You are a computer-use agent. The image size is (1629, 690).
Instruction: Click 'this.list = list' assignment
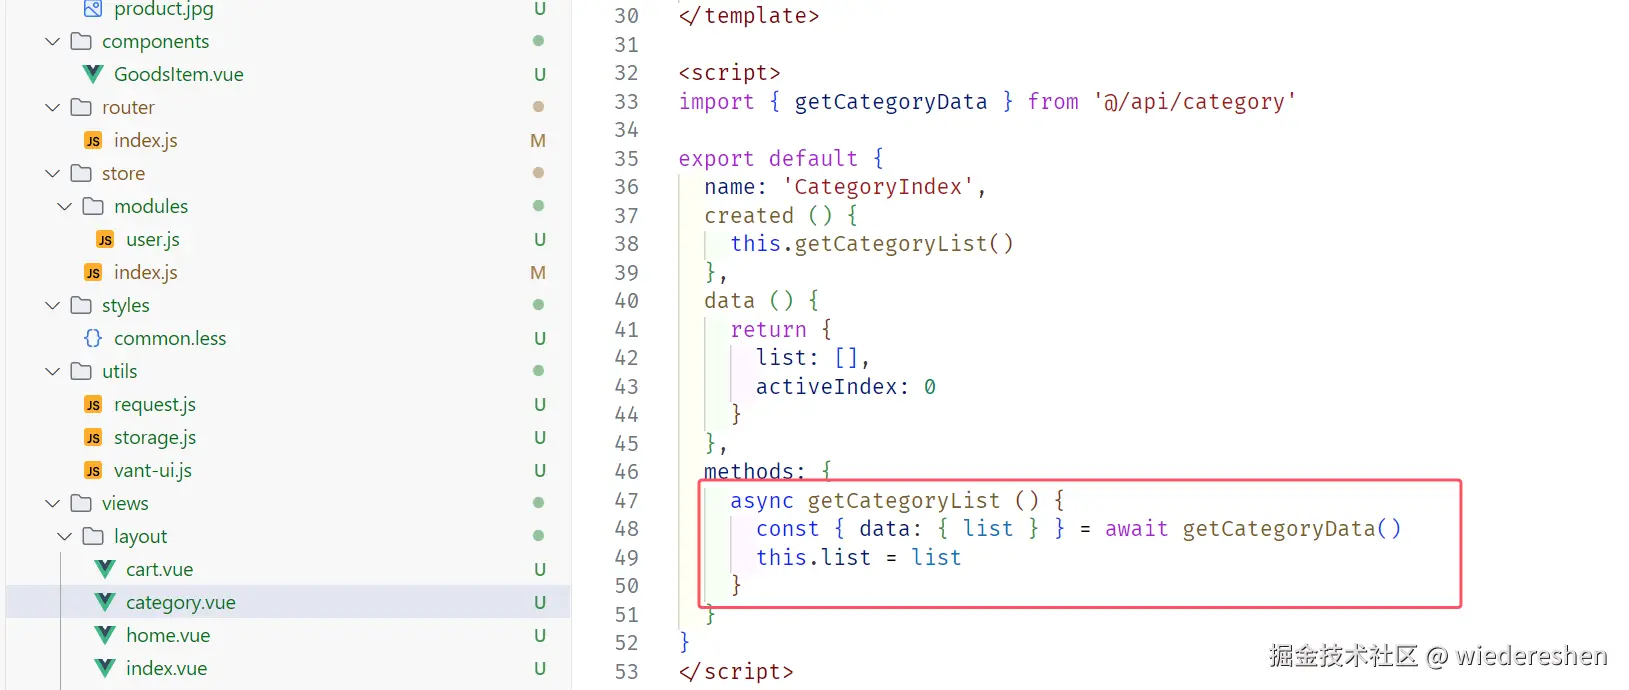pos(859,558)
